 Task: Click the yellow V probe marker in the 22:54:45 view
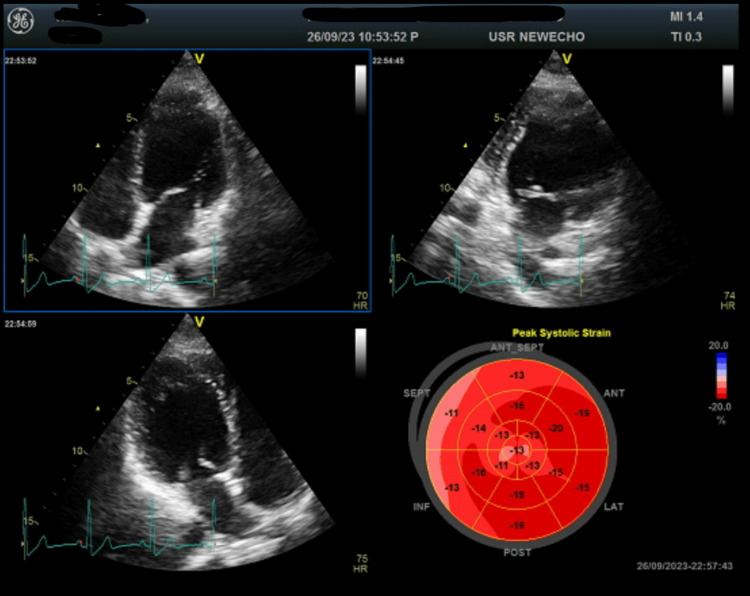[567, 59]
